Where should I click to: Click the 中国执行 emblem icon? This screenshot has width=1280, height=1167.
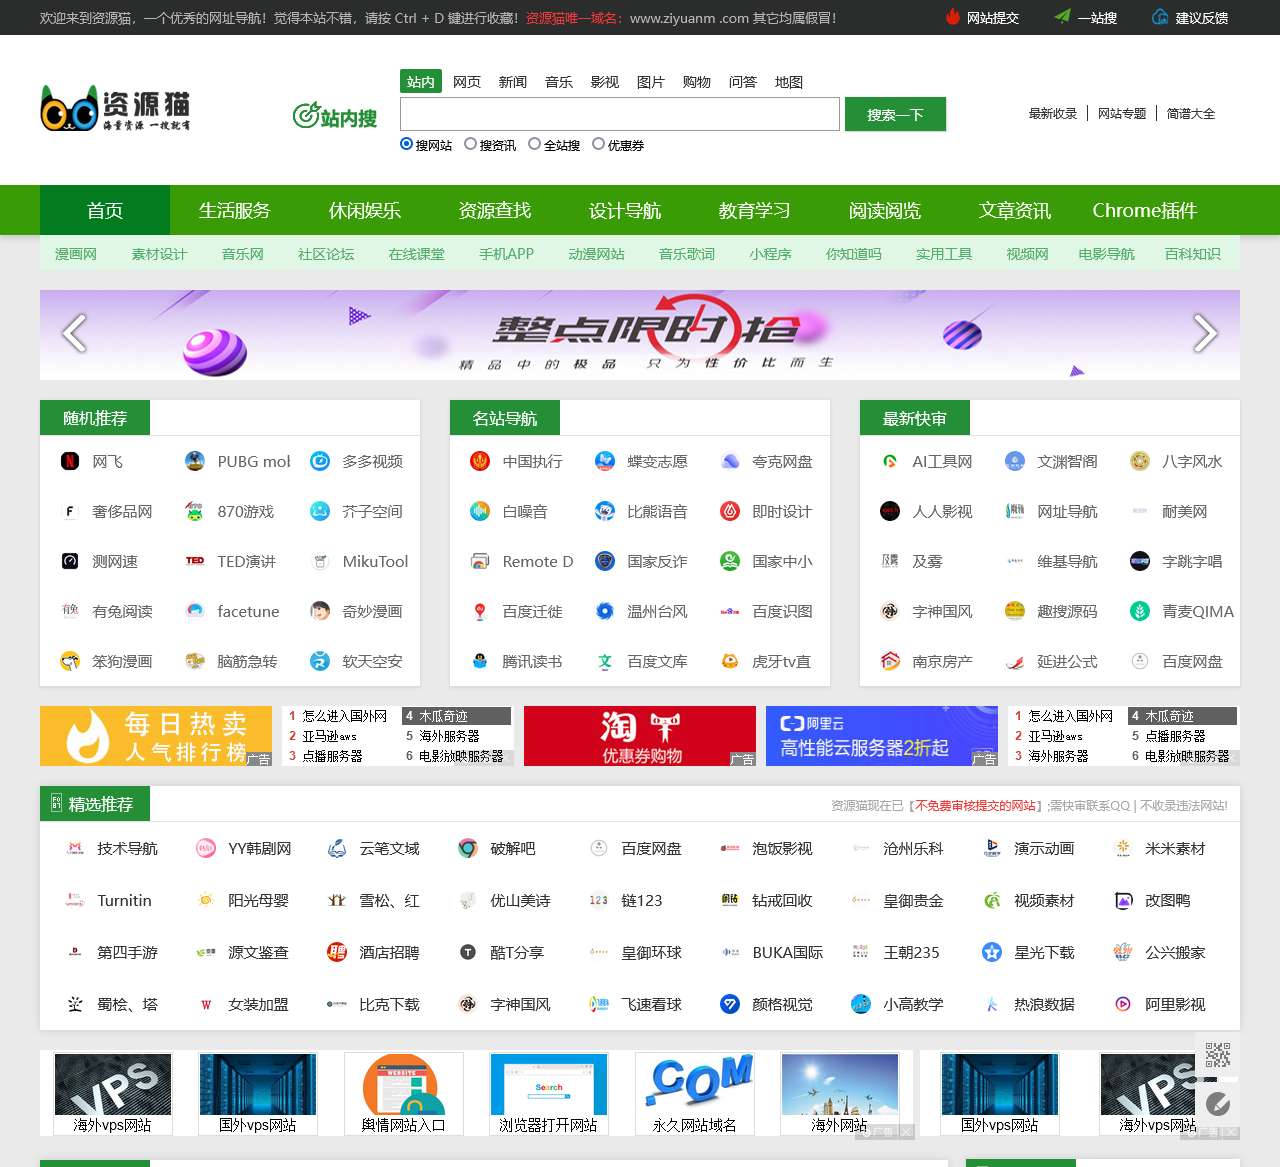[480, 461]
